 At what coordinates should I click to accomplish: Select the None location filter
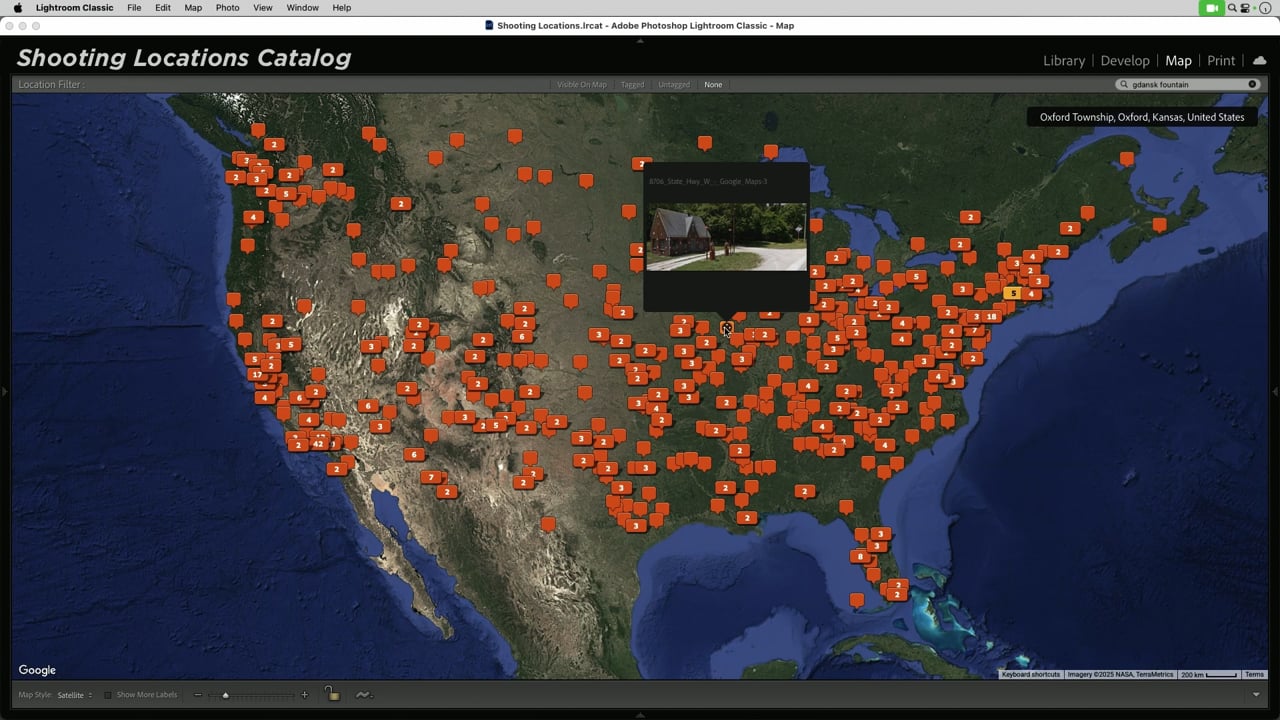click(713, 85)
